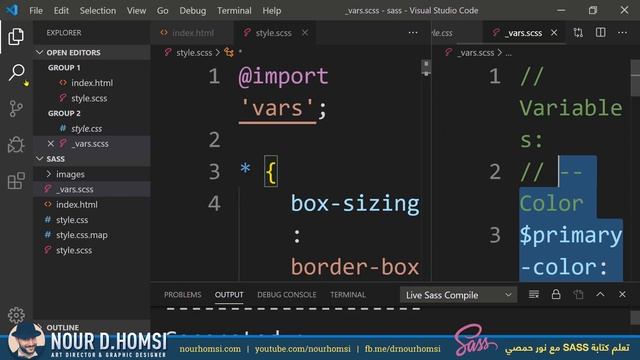Open the Debug view in activity bar
This screenshot has width=640, height=360.
(16, 144)
